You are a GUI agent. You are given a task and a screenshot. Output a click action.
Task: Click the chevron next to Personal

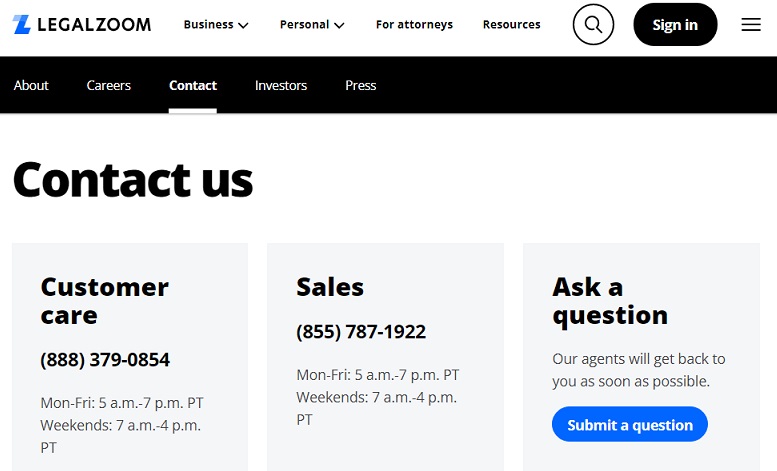coord(339,25)
